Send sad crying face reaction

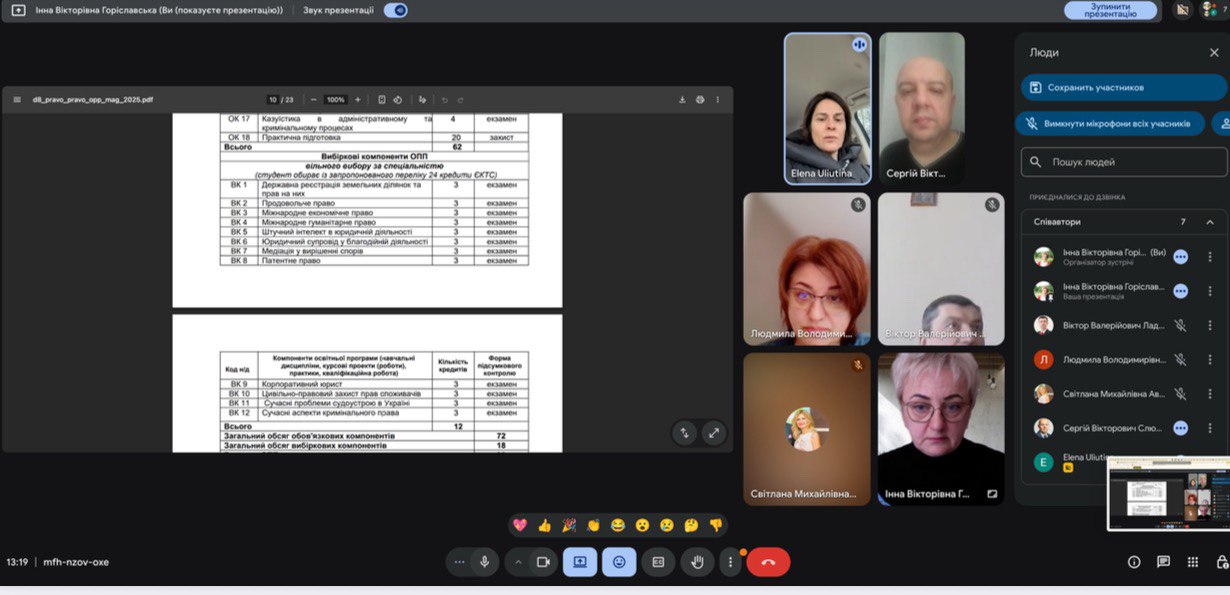[667, 525]
